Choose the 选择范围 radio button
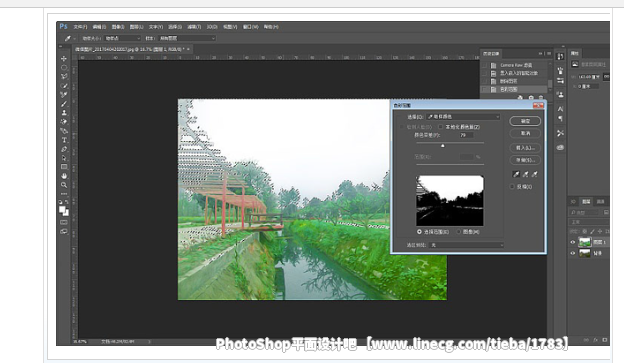Screen dimensions: 624x363 (419, 231)
